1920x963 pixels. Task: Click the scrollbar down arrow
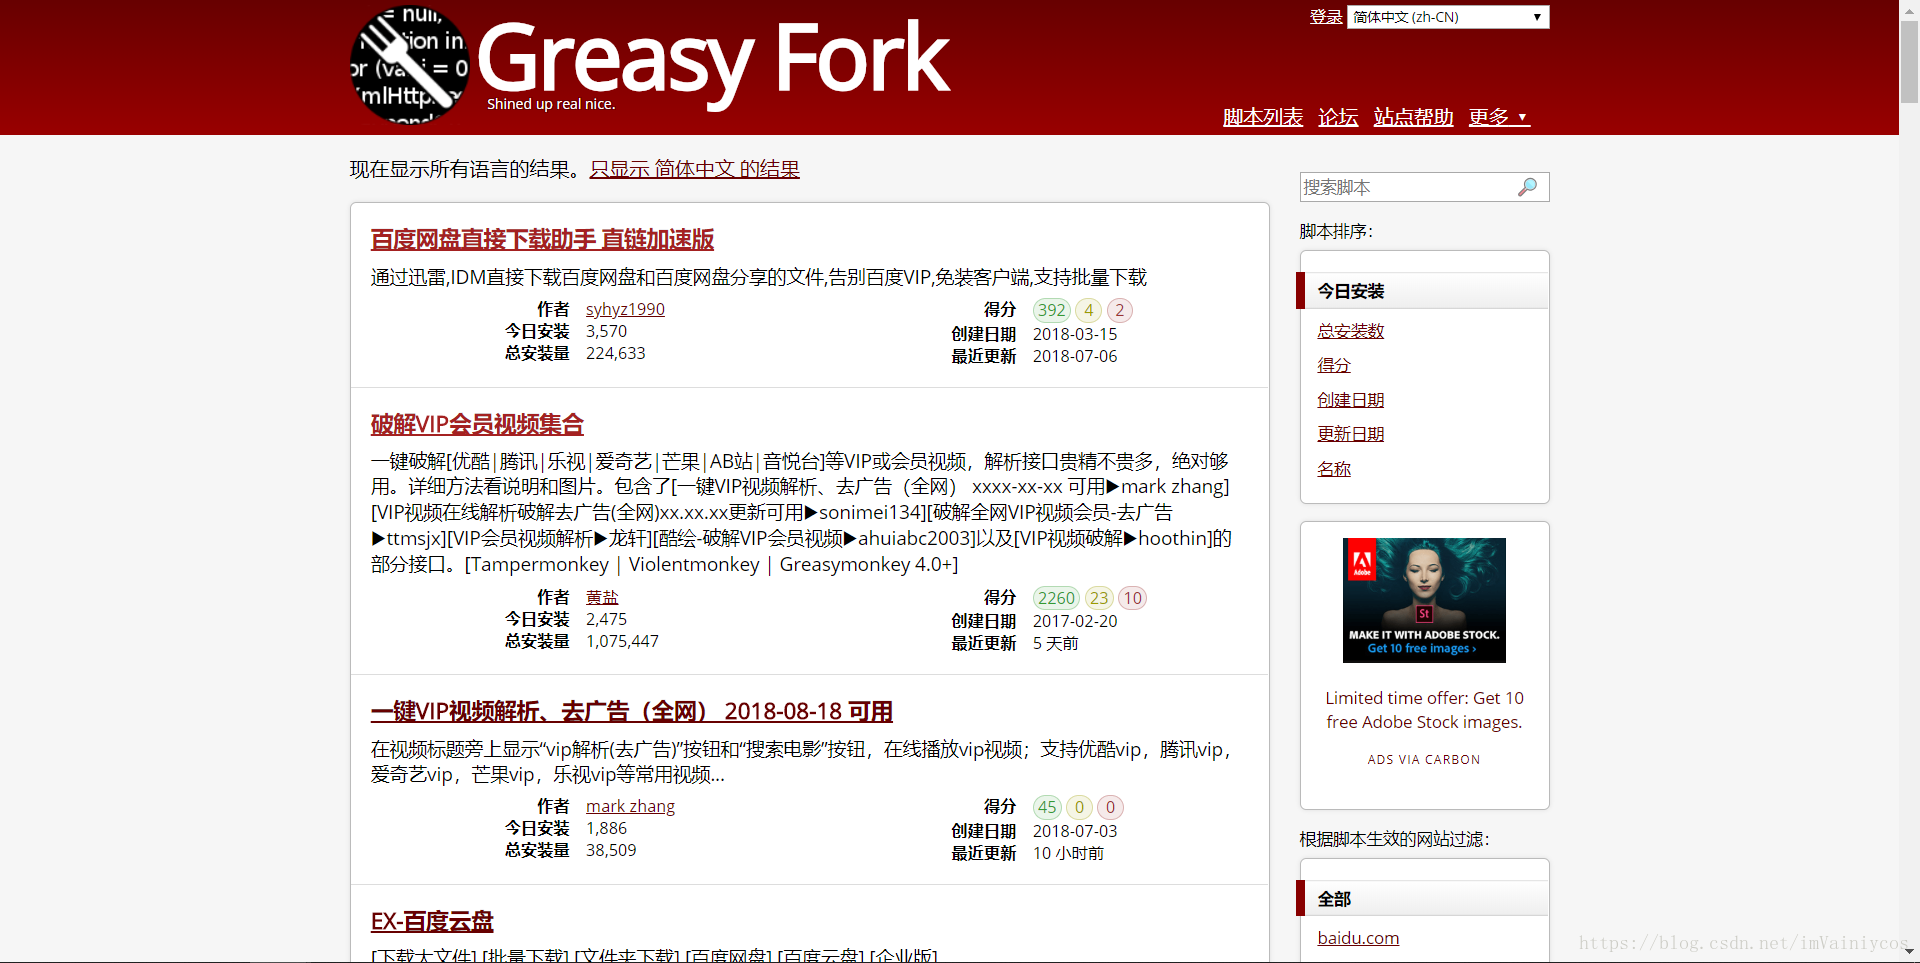[x=1909, y=953]
